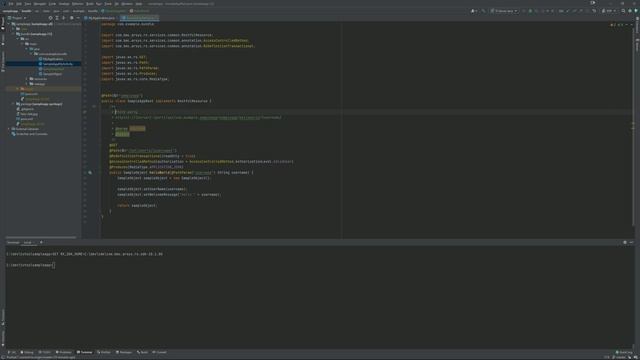Collapse the sampleapp root project node
The height and width of the screenshot is (360, 640).
click(9, 24)
